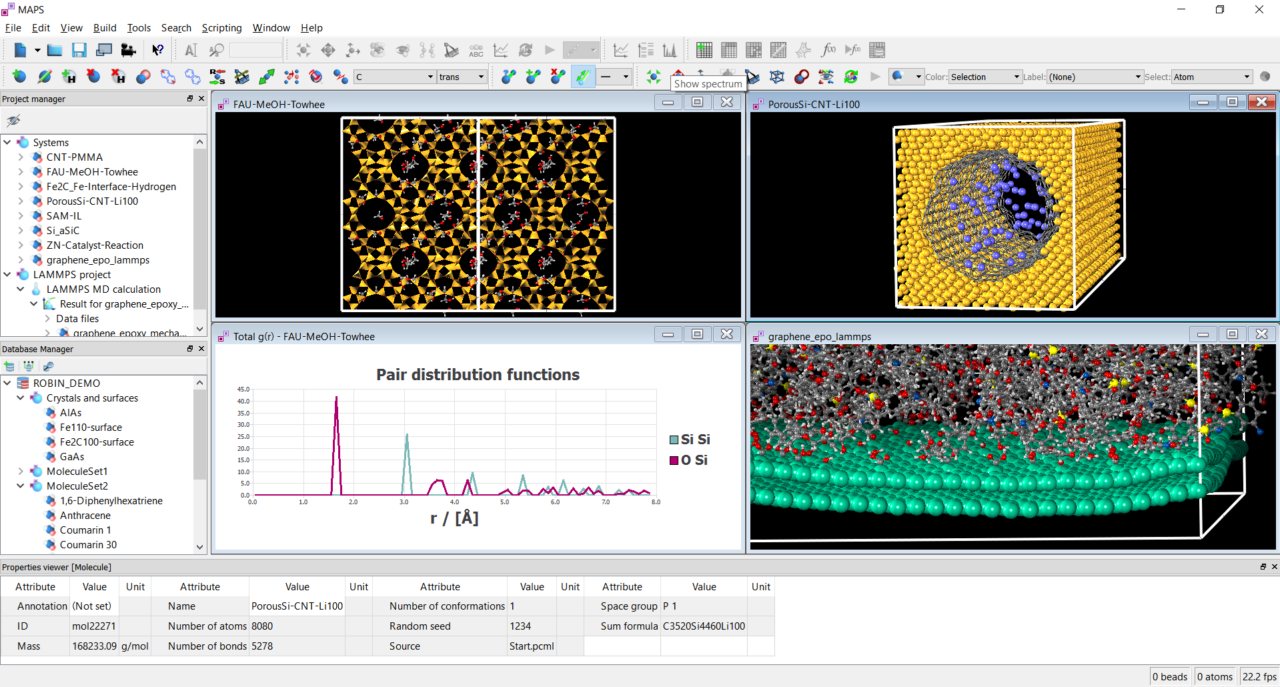
Task: Expand the CNT-PMMA tree item
Action: coord(21,157)
